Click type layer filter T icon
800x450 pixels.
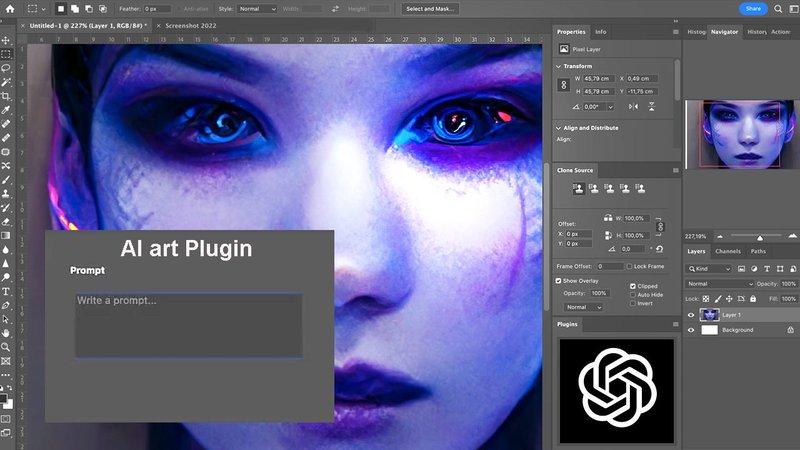tap(767, 268)
